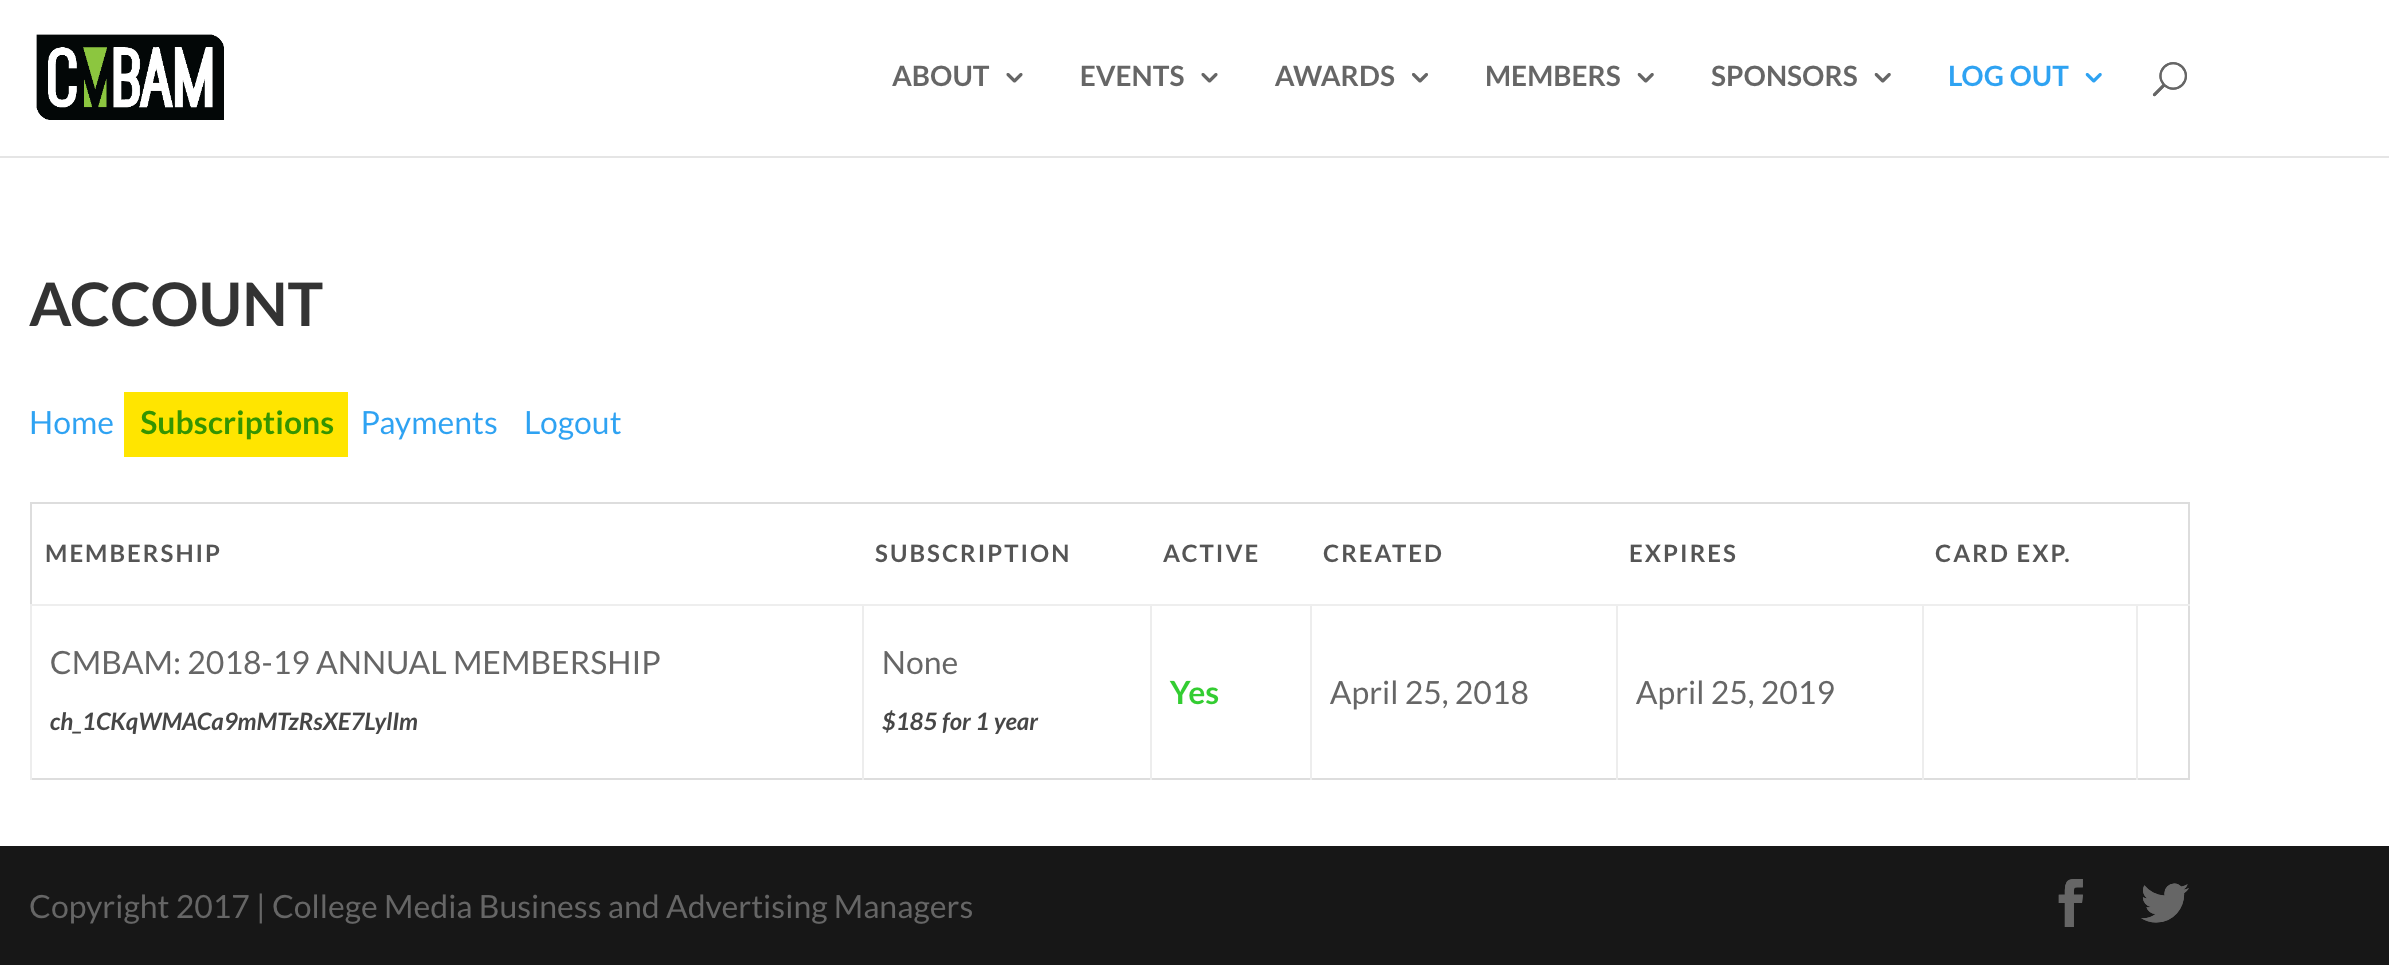Click the created date April 25, 2018
2389x965 pixels.
click(1429, 693)
